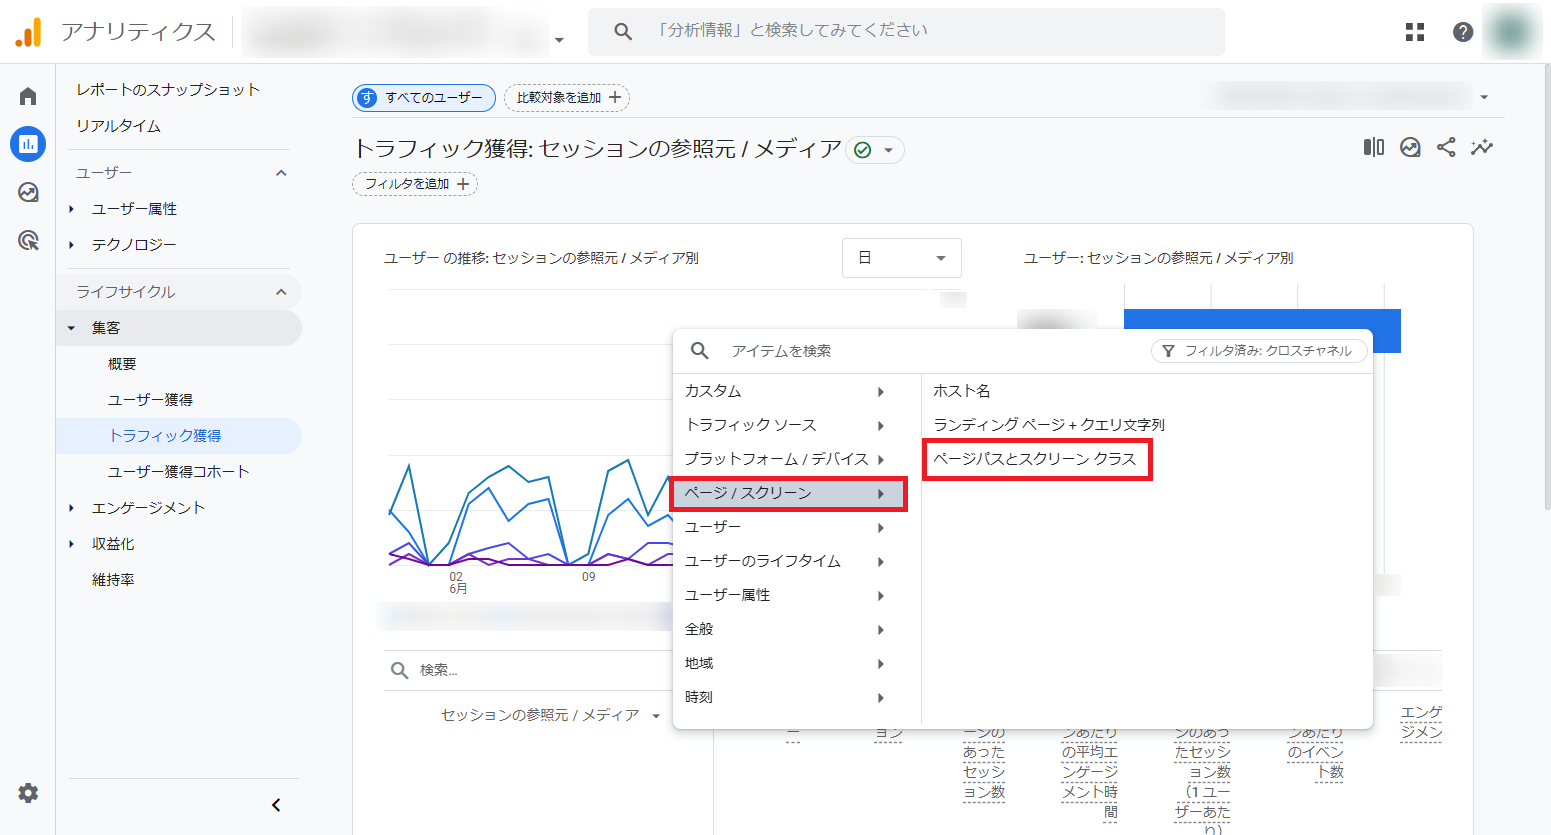The width and height of the screenshot is (1551, 835).
Task: Open the Insights sparkline icon
Action: (1482, 147)
